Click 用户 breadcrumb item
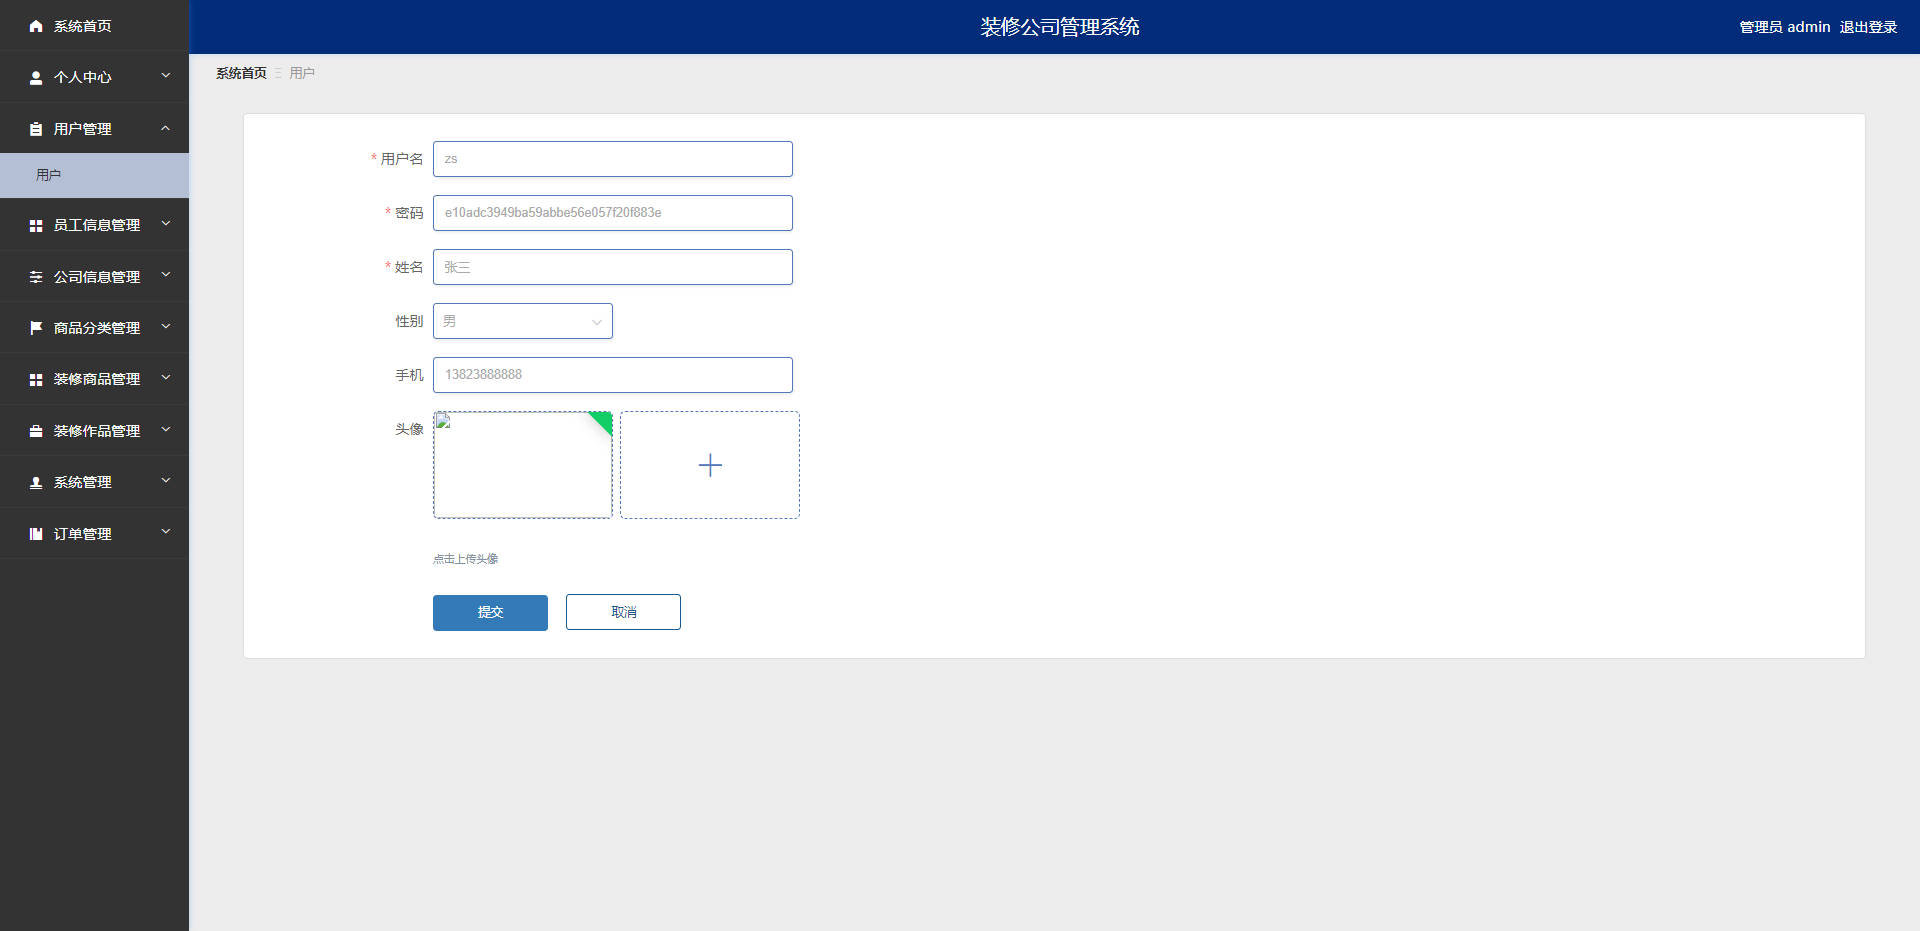 click(x=302, y=73)
